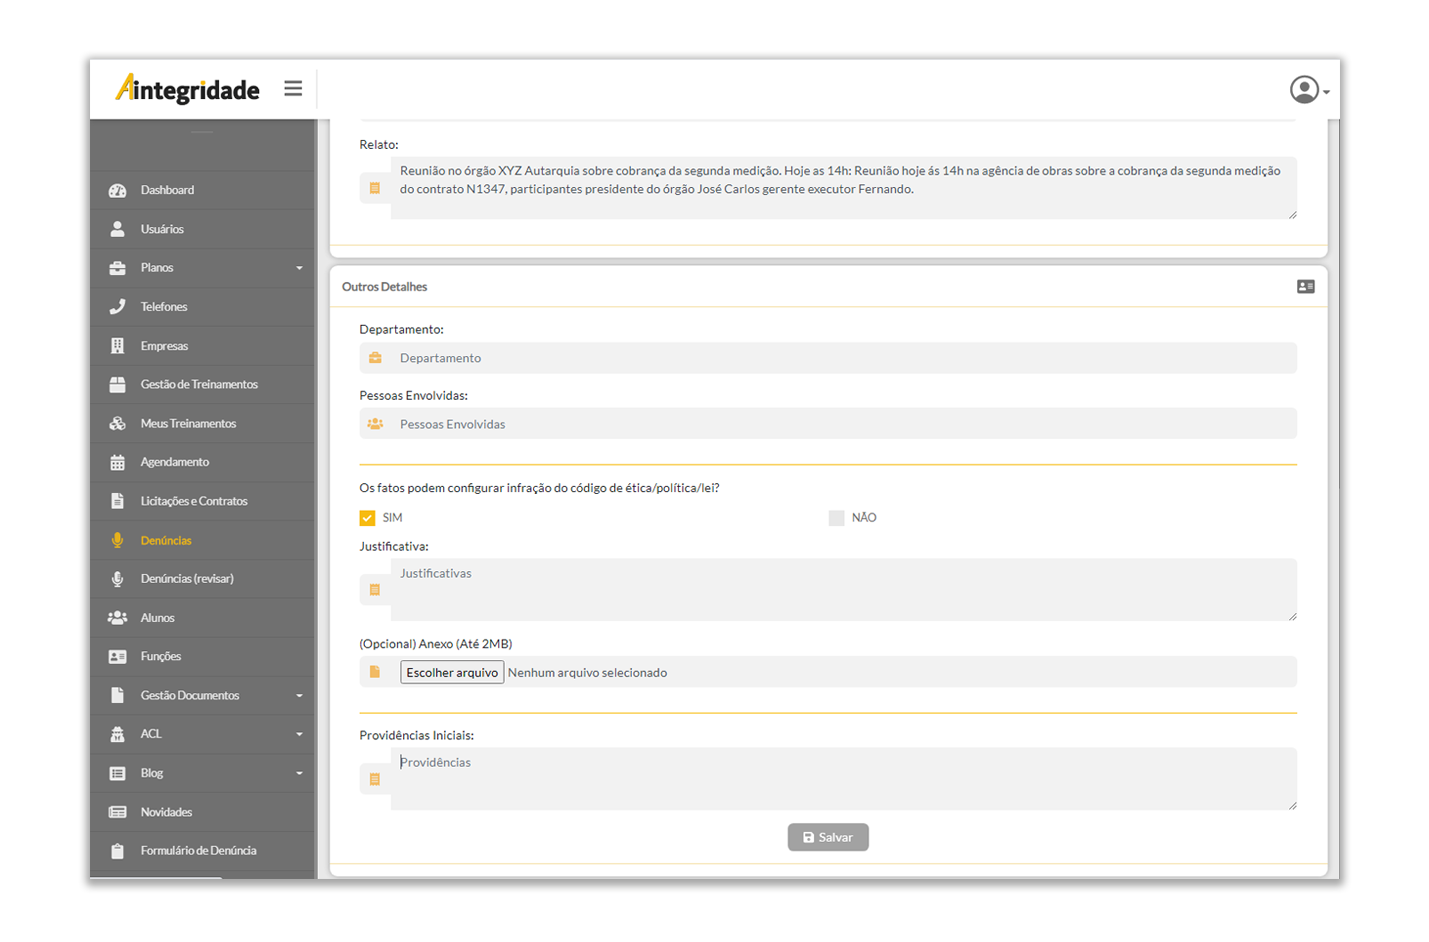
Task: Click the Formulário de Denúncia clipboard icon
Action: pyautogui.click(x=117, y=851)
